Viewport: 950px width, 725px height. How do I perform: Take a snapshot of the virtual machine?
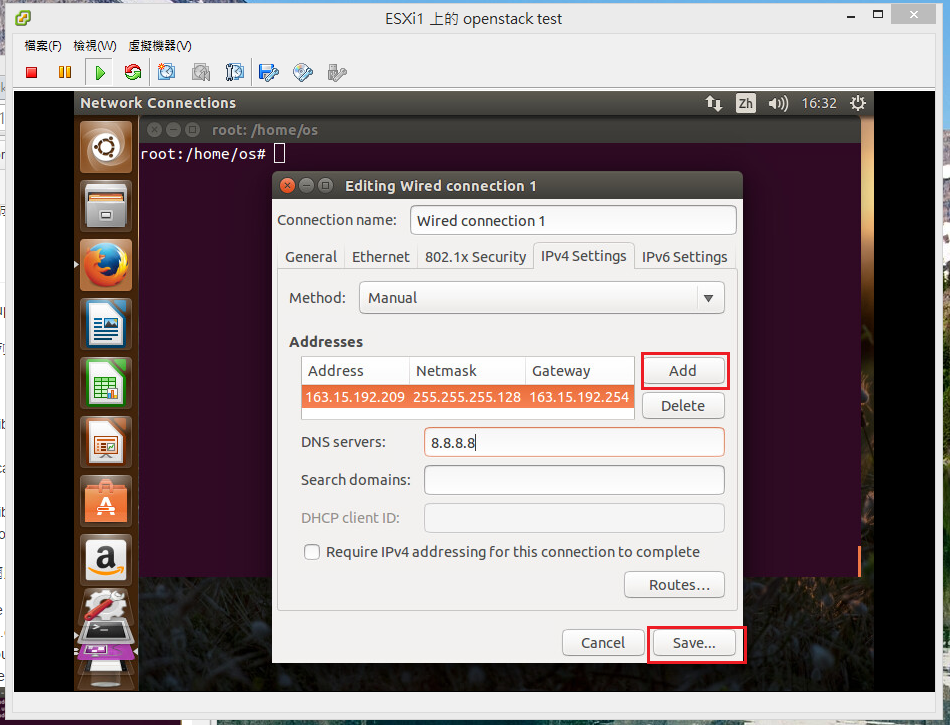coord(167,72)
